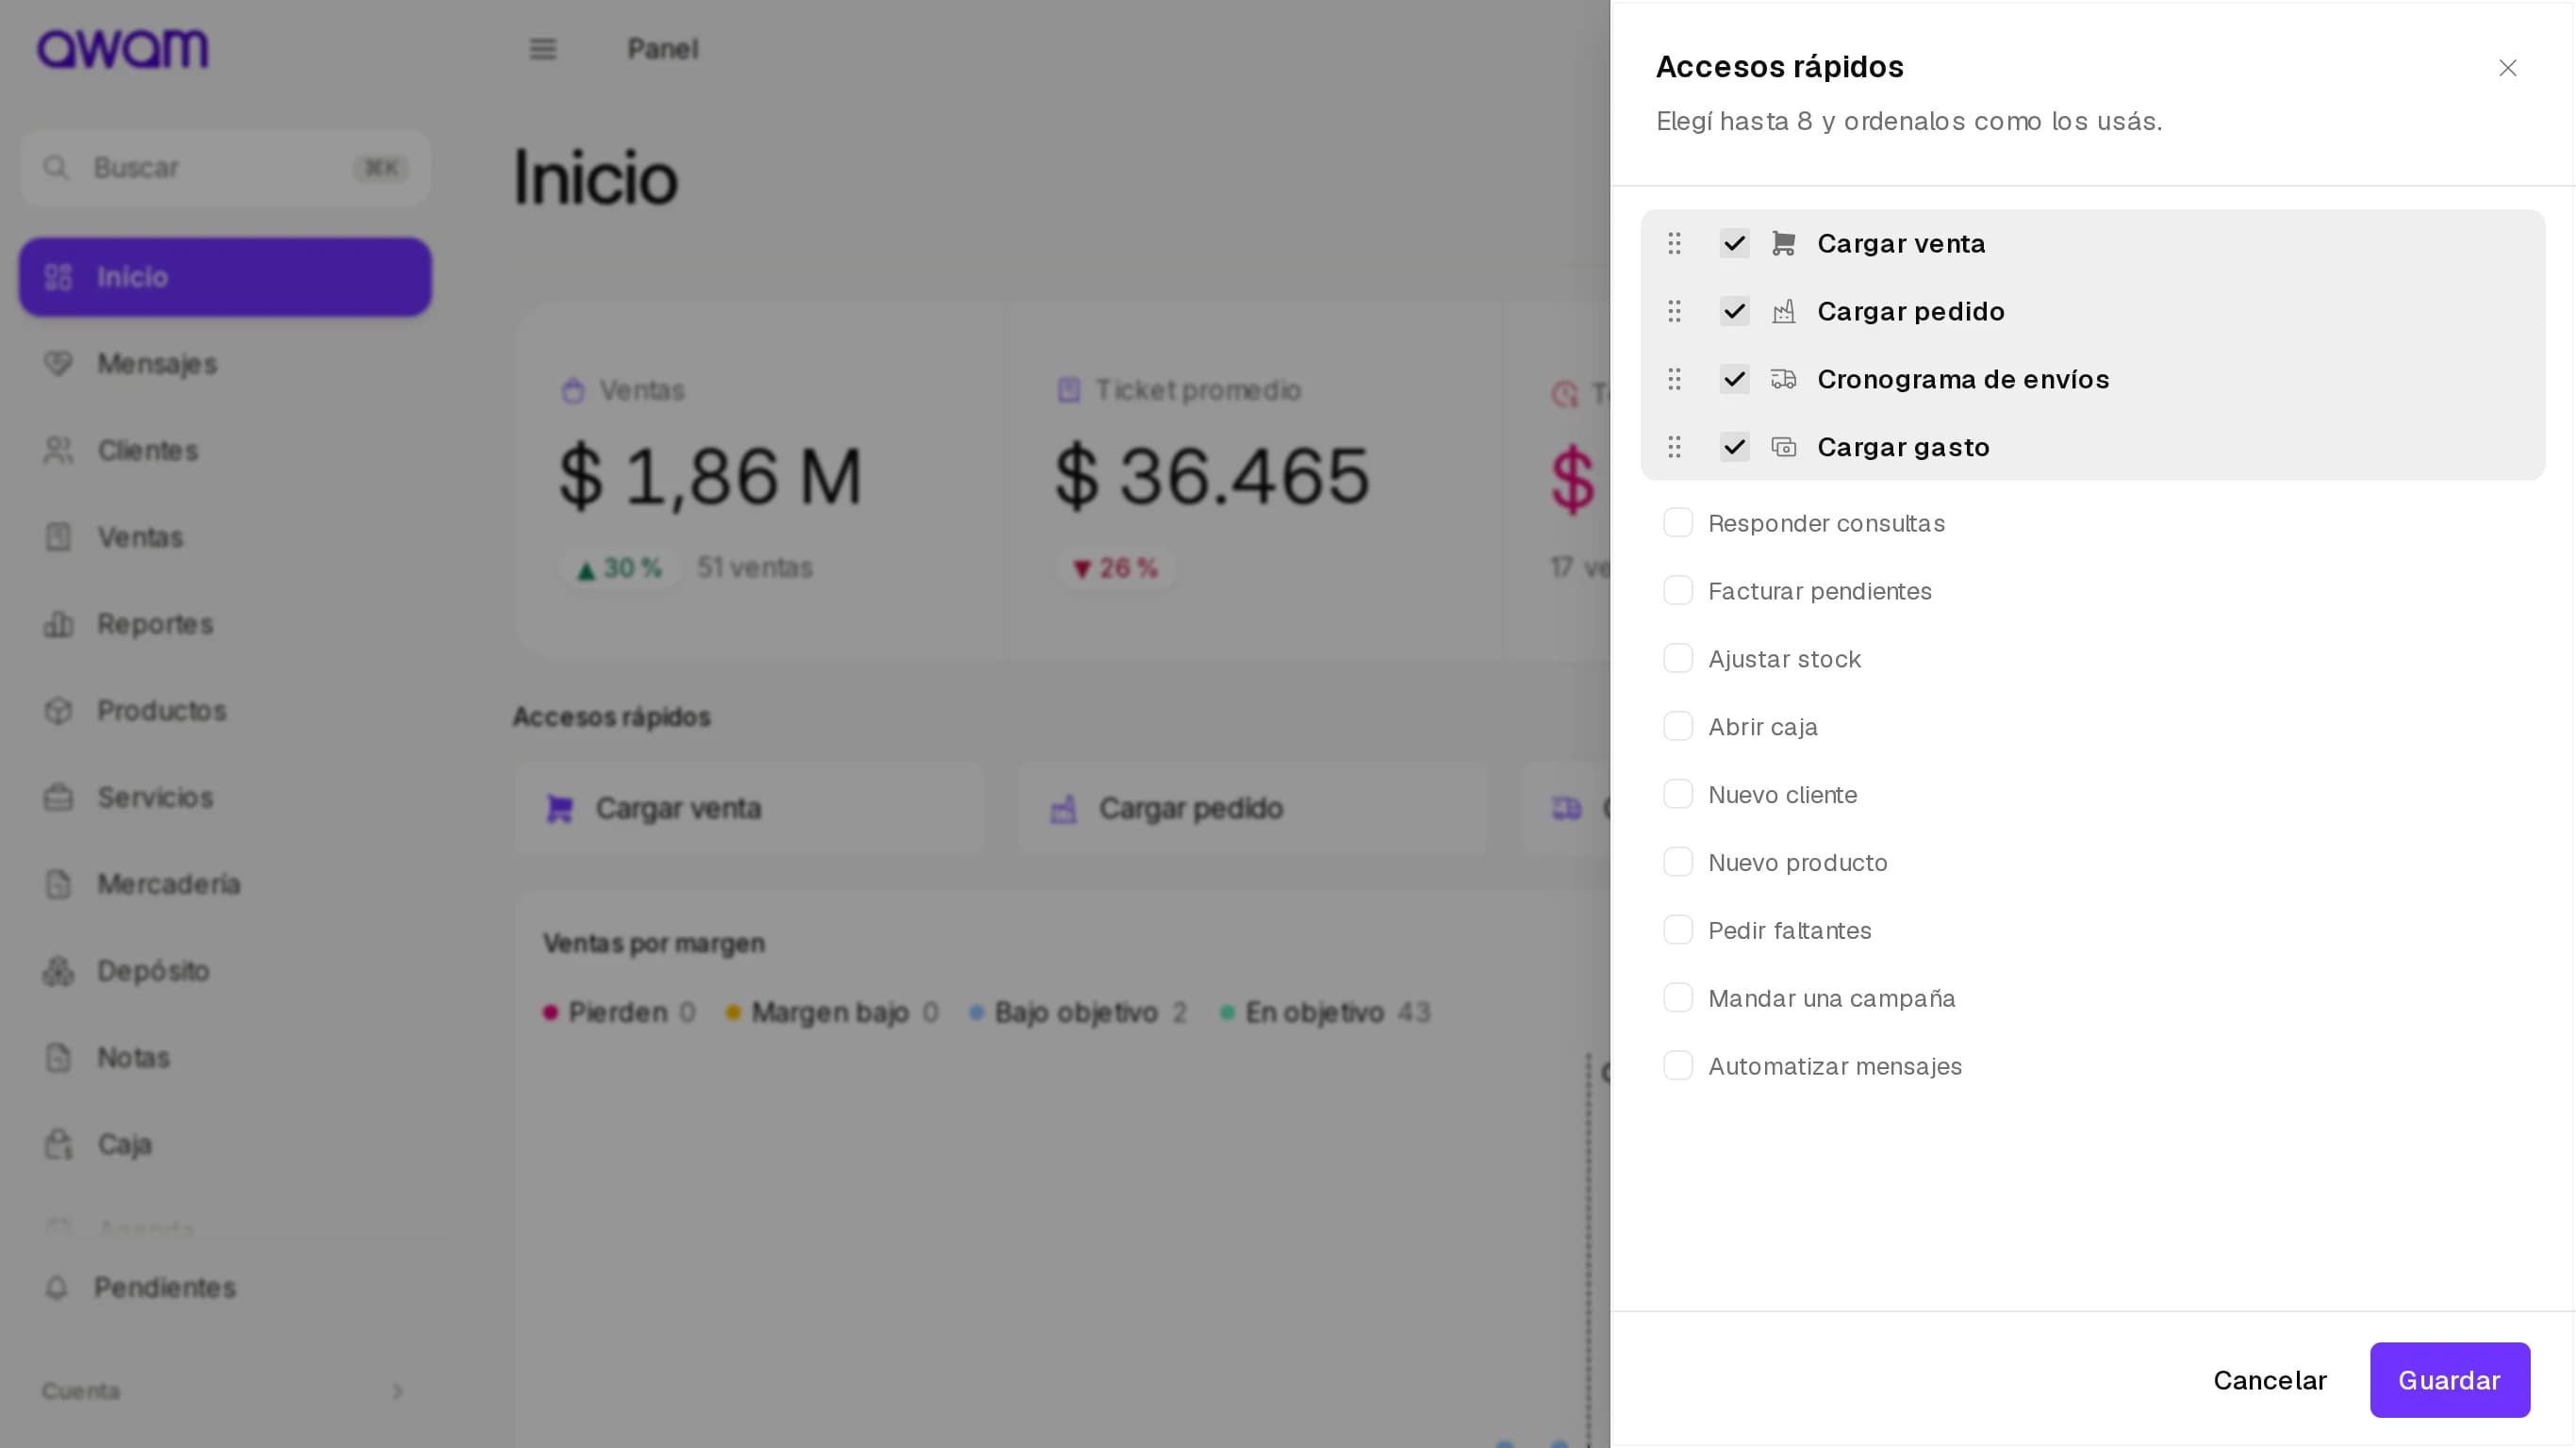Uncheck the Cargar pedido checkbox
2576x1448 pixels.
click(1735, 311)
